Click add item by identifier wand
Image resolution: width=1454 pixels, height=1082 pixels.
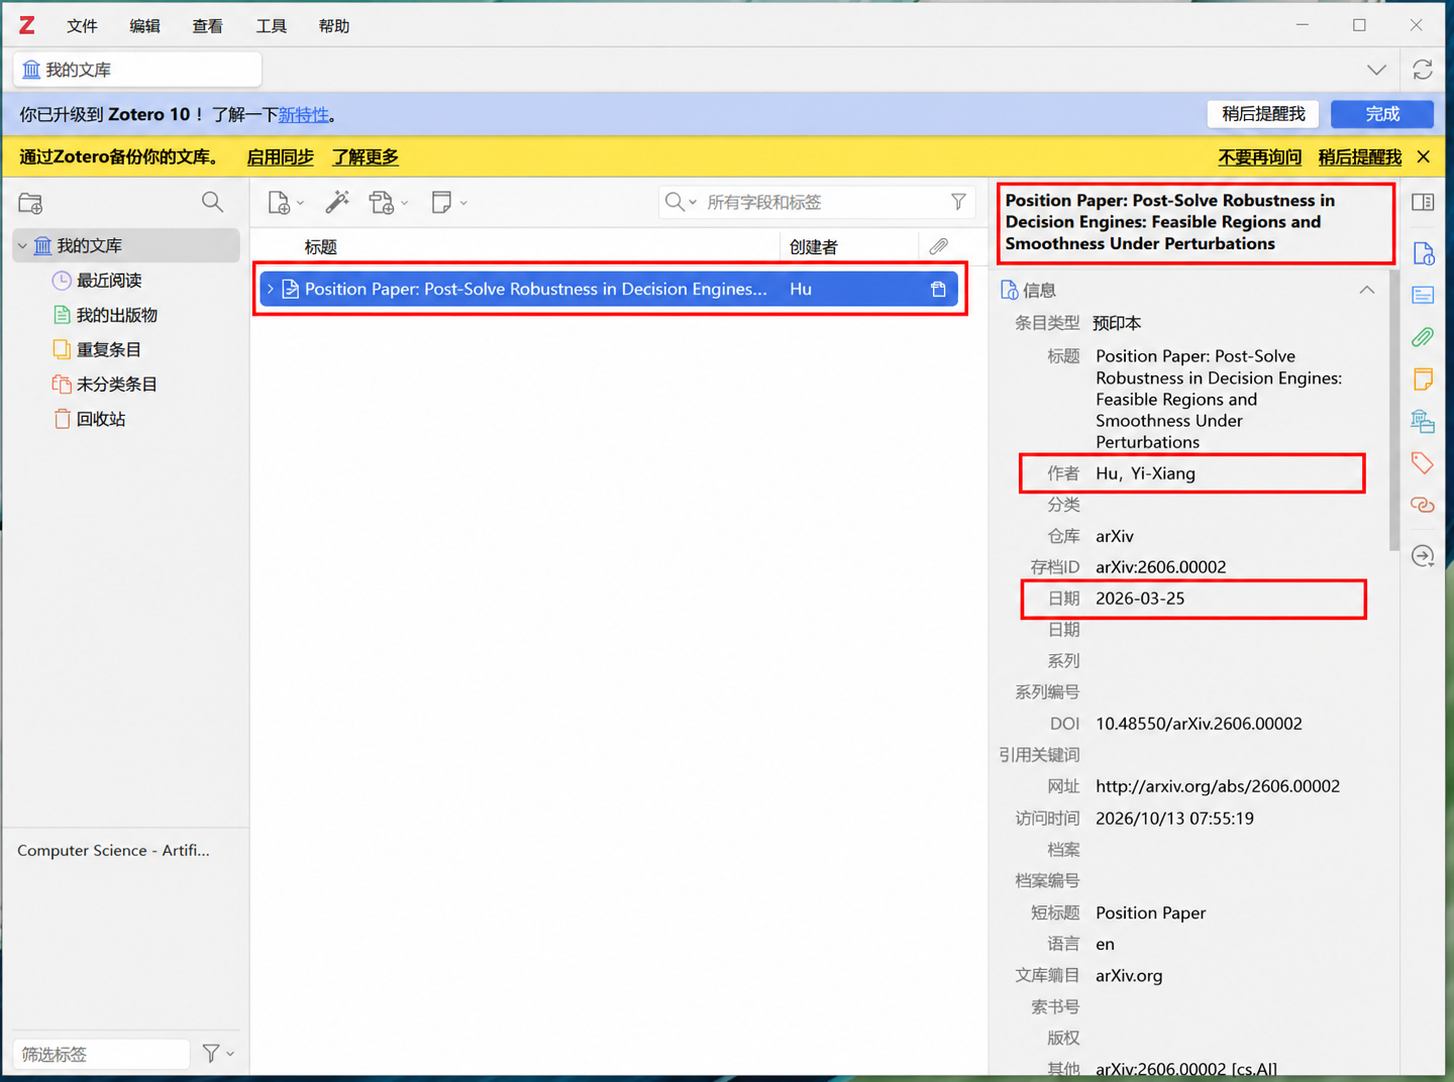tap(337, 202)
